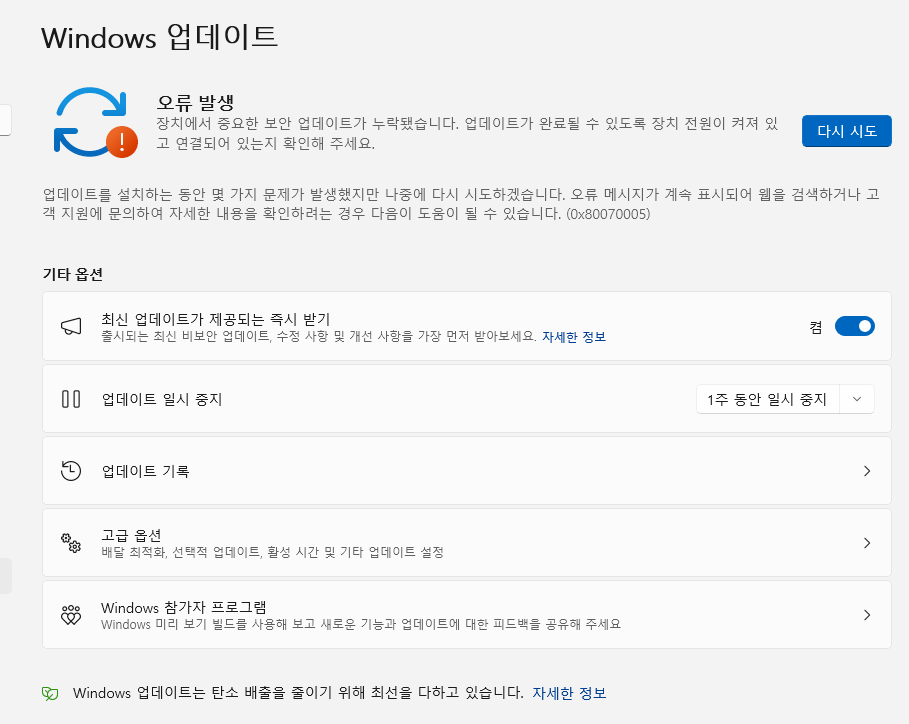
Task: Click the 배달 최적화 description under 고급 옵션
Action: tap(272, 552)
